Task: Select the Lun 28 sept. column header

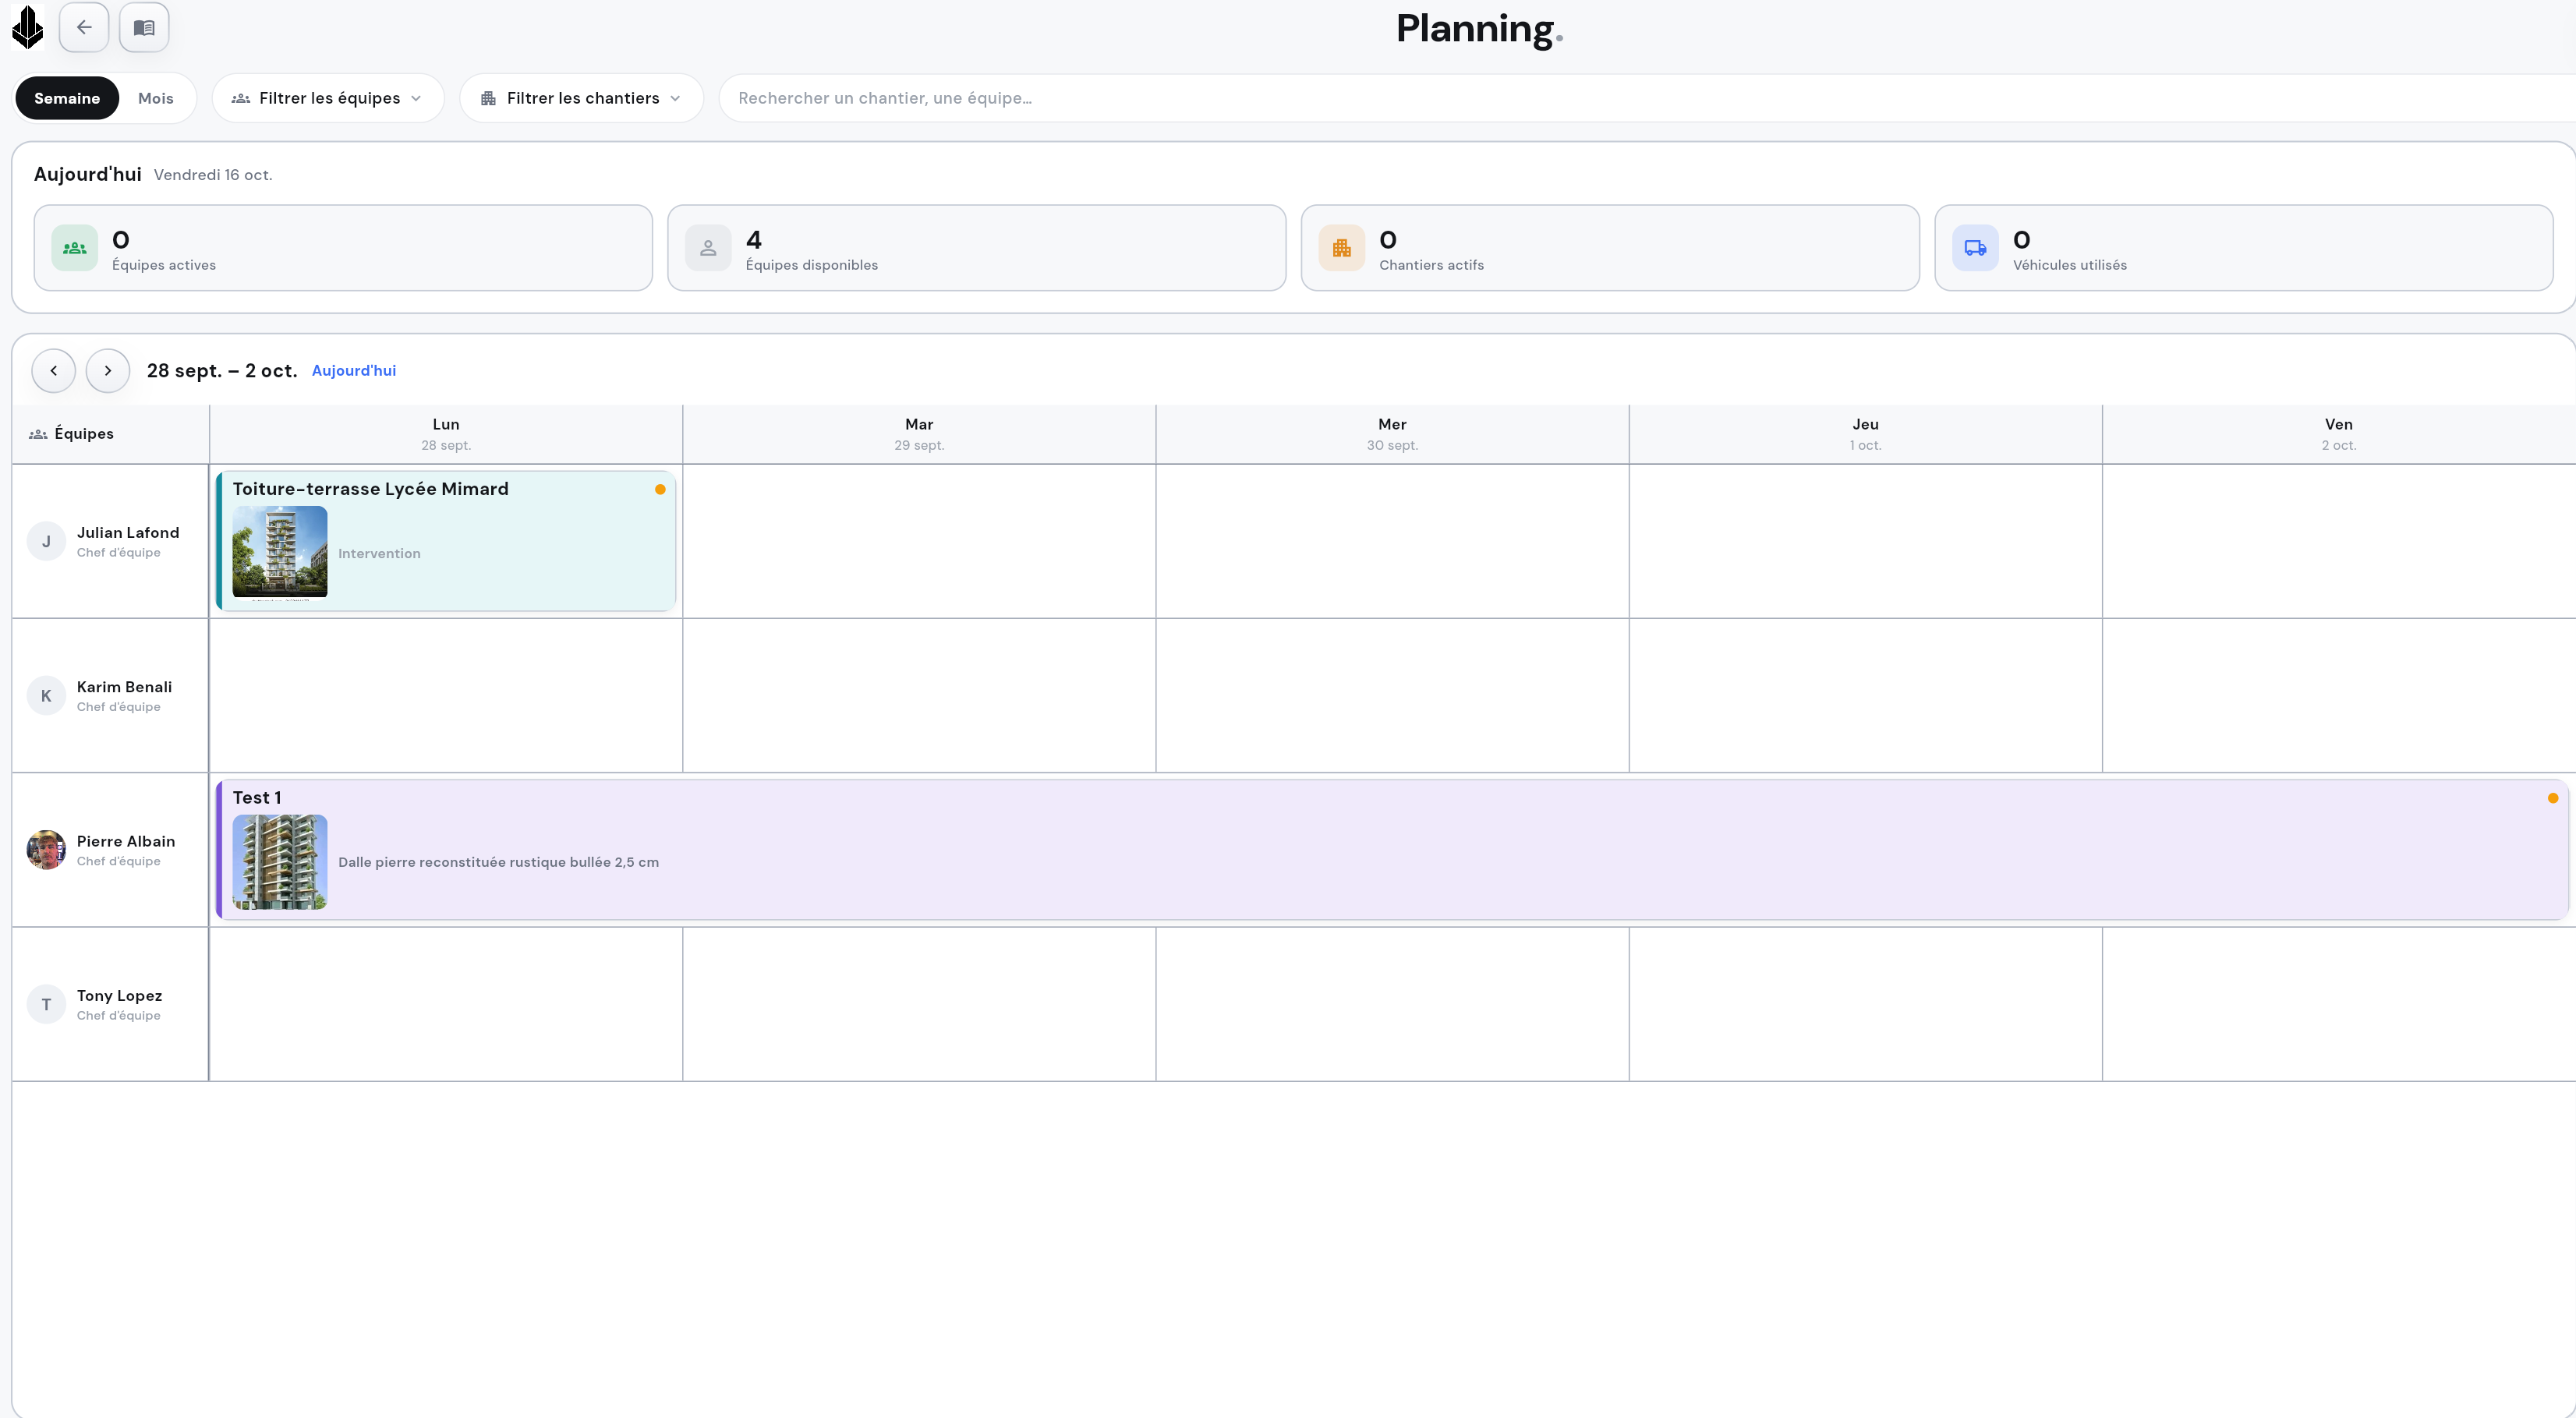Action: 446,434
